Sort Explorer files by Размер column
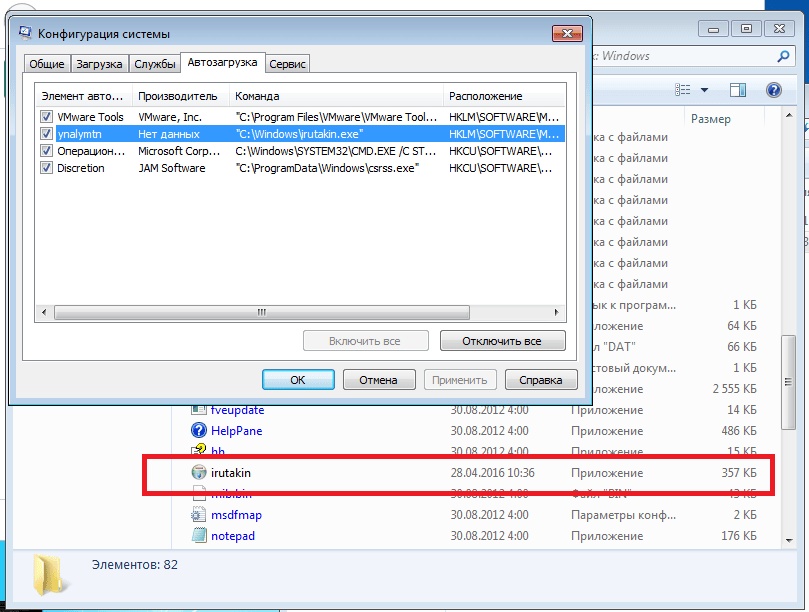 tap(710, 119)
